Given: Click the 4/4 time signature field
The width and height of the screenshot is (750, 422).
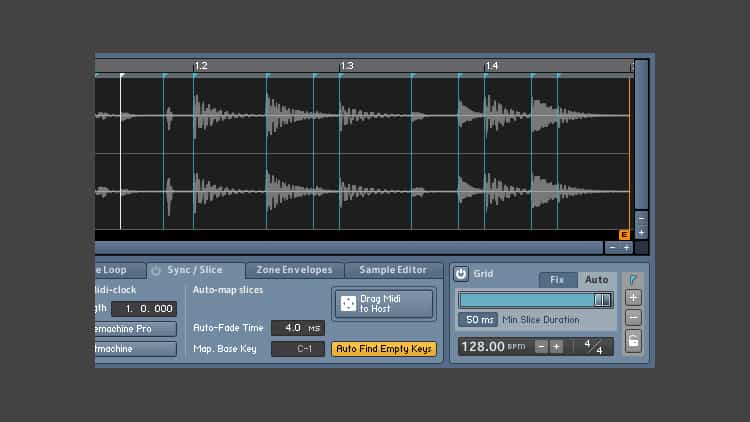Looking at the screenshot, I should (x=593, y=346).
